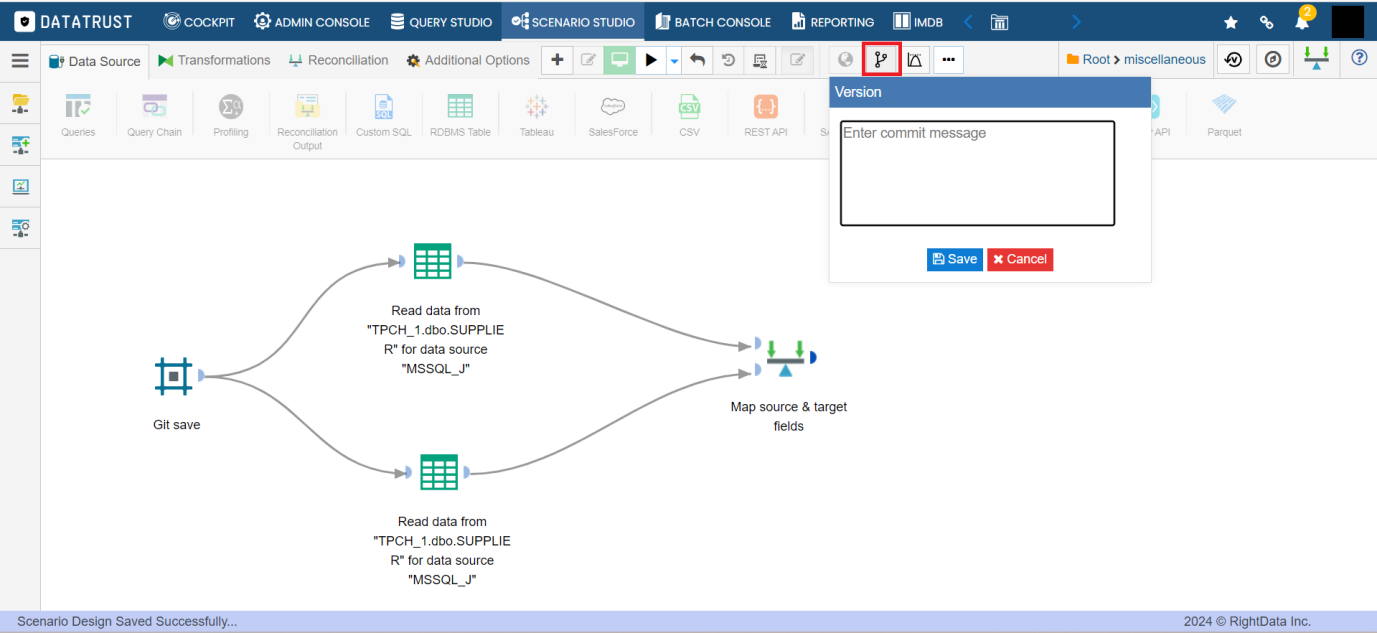Save the commit message

point(955,259)
